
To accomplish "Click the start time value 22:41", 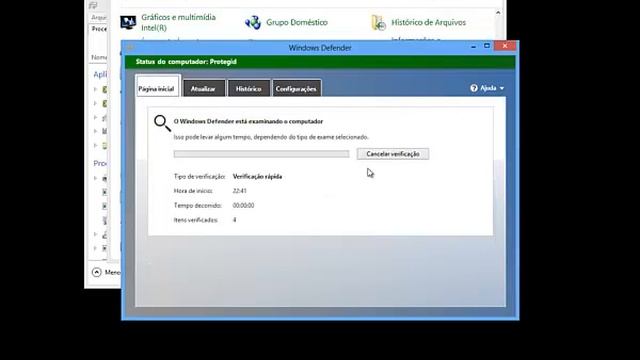I will [240, 191].
